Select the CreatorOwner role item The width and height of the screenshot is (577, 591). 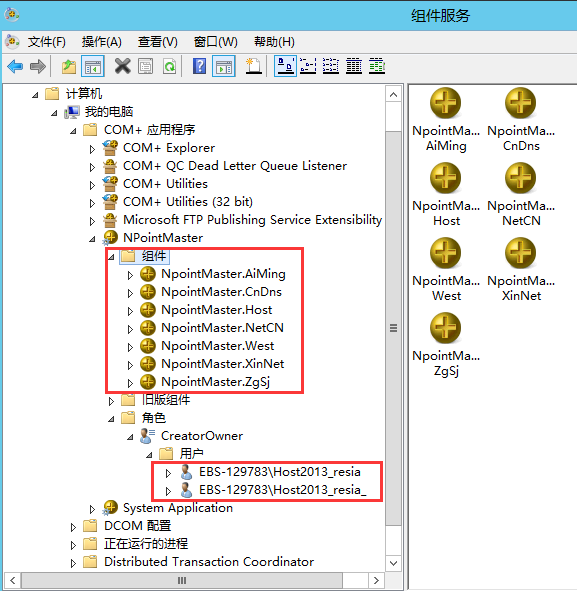coord(202,436)
